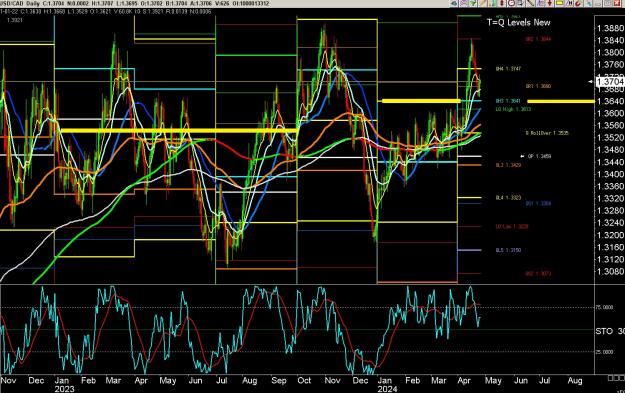Screen dimensions: 625x393
Task: Click the 25.0000 stochastic level label
Action: (x=604, y=352)
